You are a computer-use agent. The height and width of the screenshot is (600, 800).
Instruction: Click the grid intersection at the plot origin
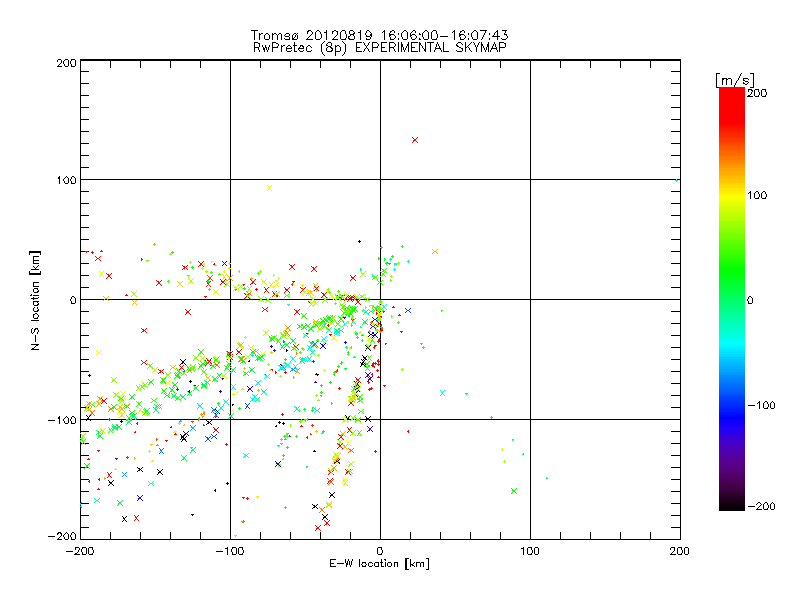coord(380,299)
